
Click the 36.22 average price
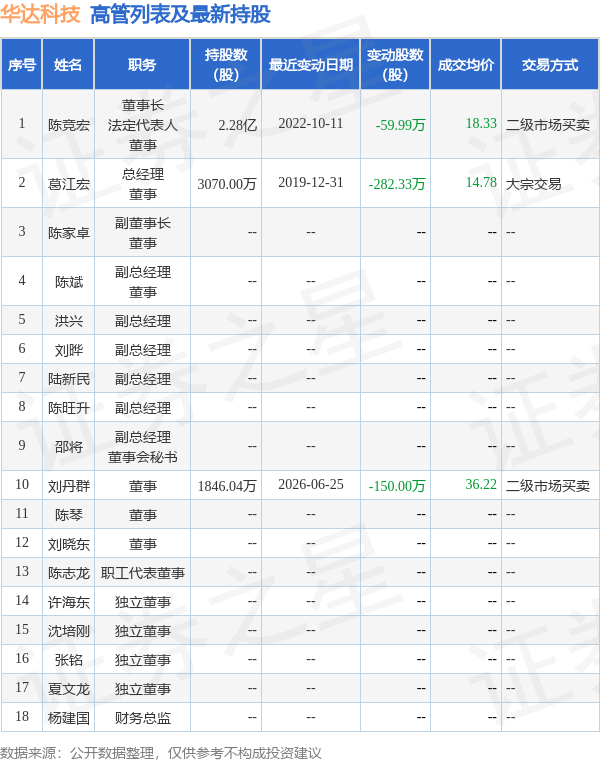tap(481, 485)
